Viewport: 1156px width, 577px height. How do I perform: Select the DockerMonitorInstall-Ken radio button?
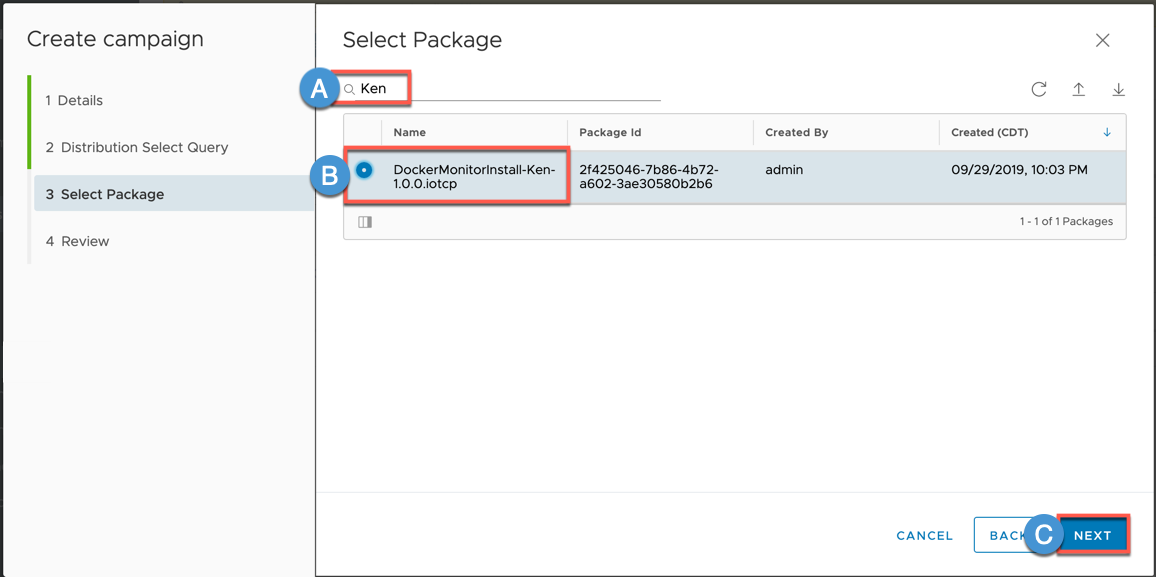pos(364,170)
